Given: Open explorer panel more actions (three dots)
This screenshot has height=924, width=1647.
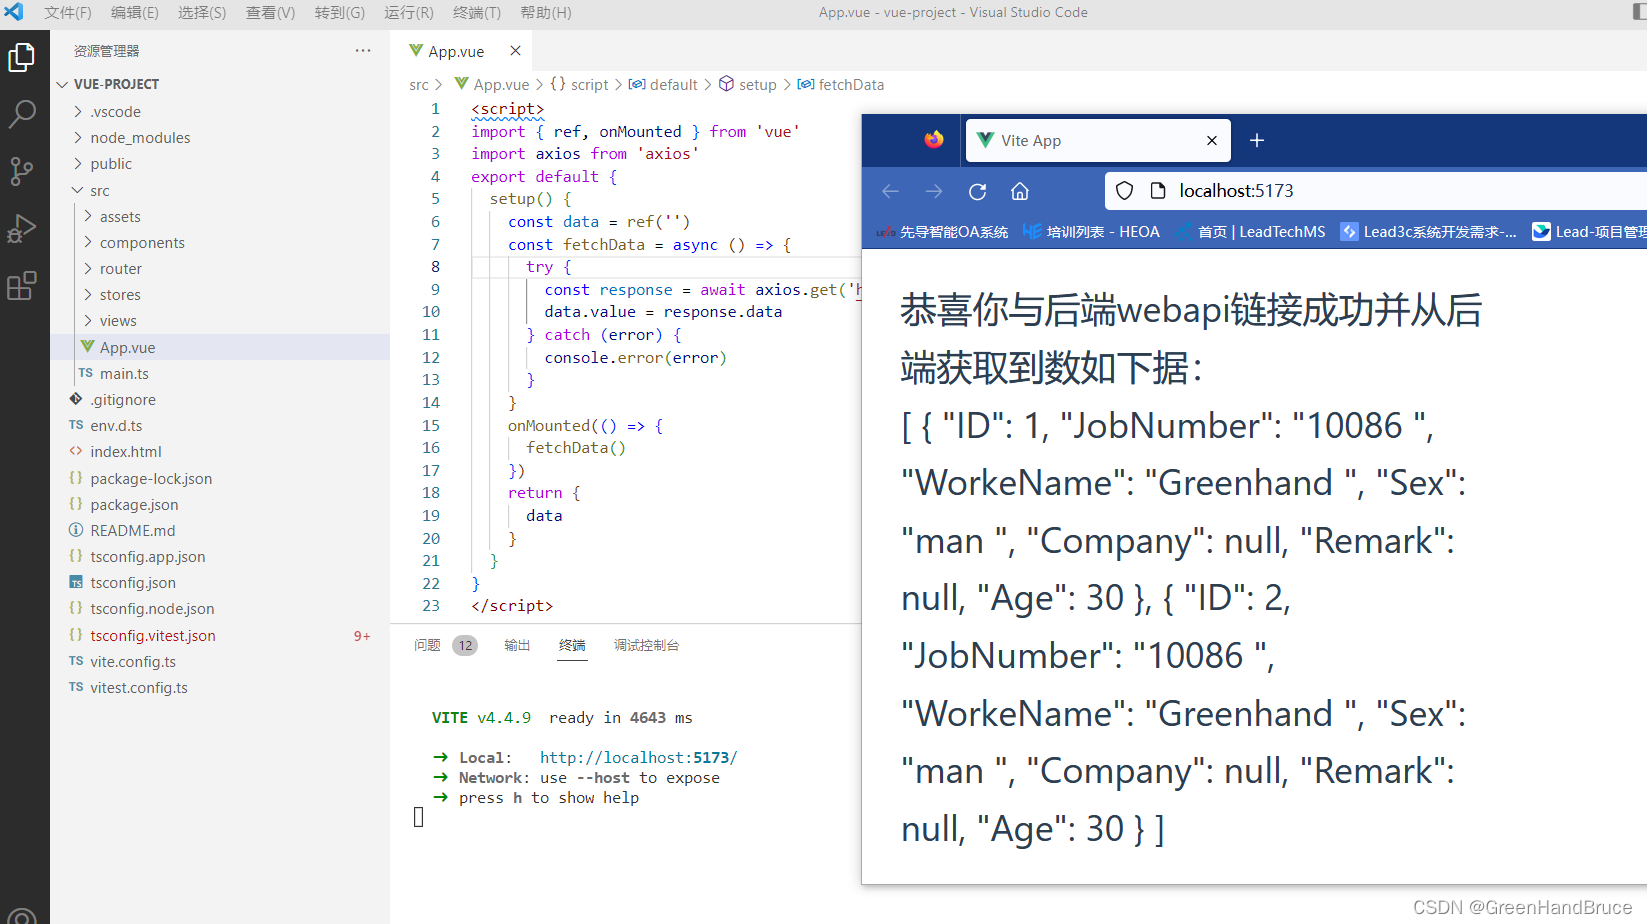Looking at the screenshot, I should pyautogui.click(x=362, y=51).
